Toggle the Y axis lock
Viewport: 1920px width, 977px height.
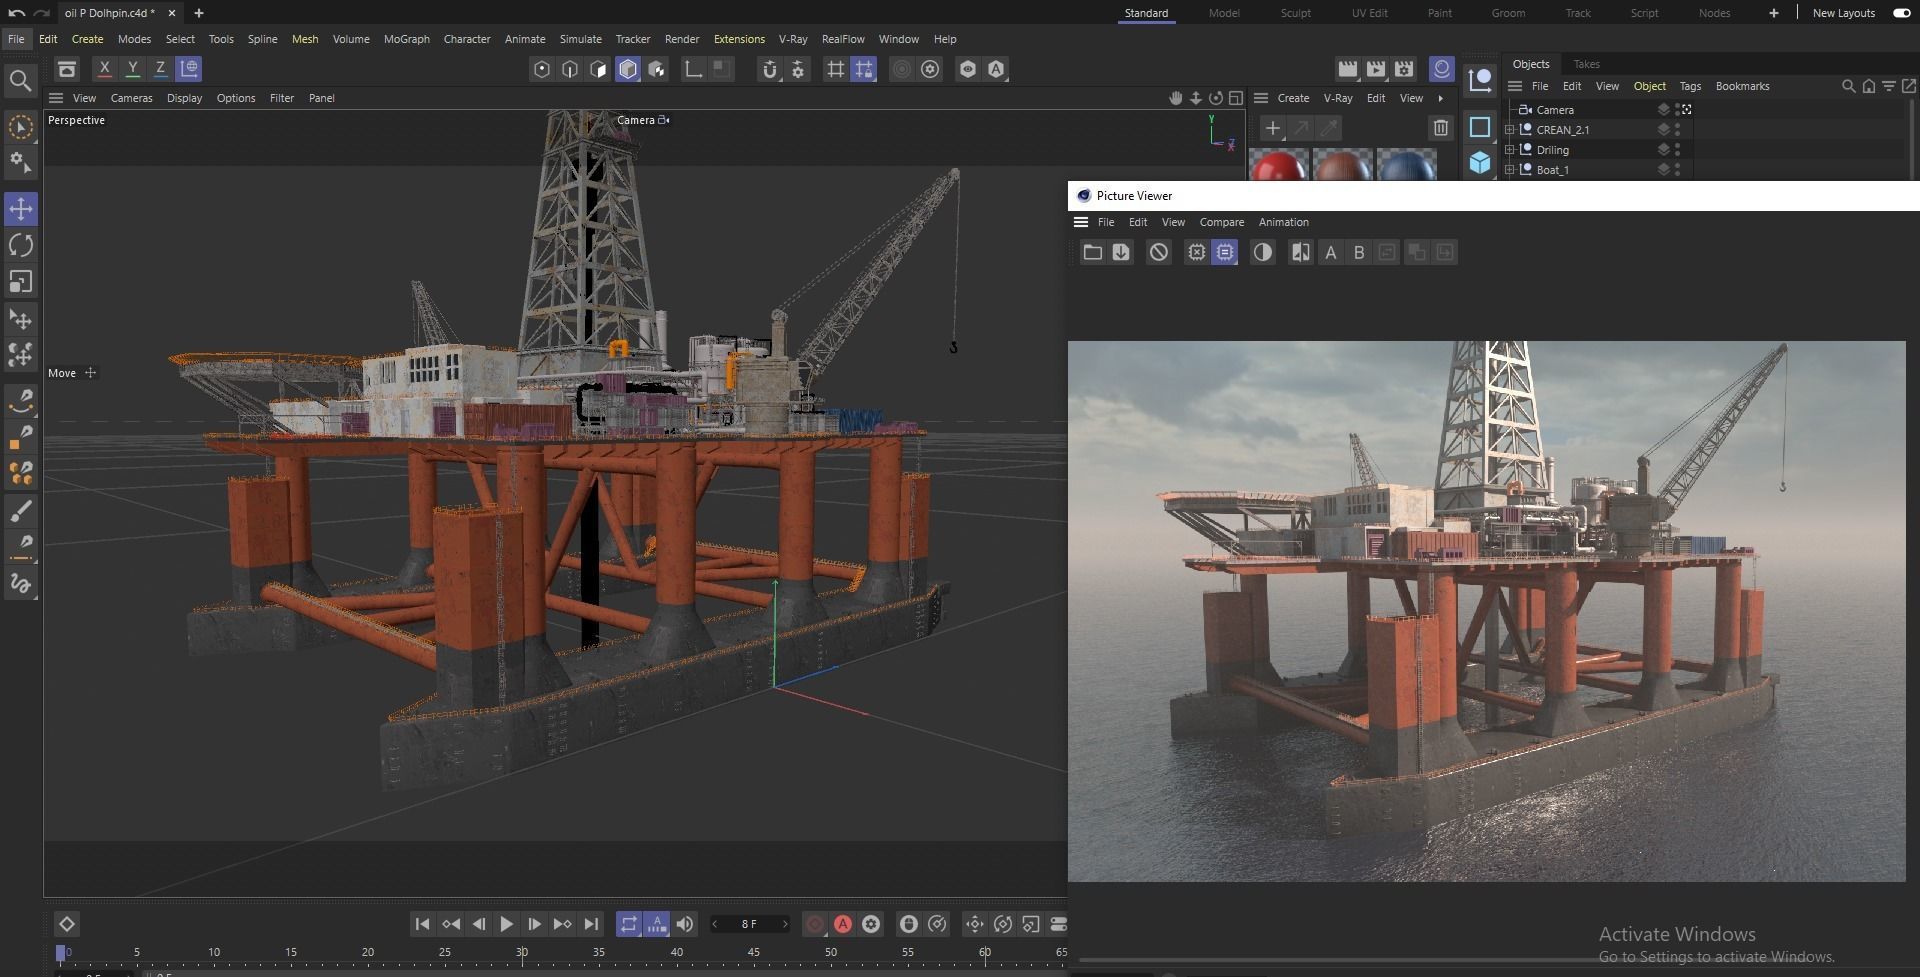pyautogui.click(x=132, y=69)
